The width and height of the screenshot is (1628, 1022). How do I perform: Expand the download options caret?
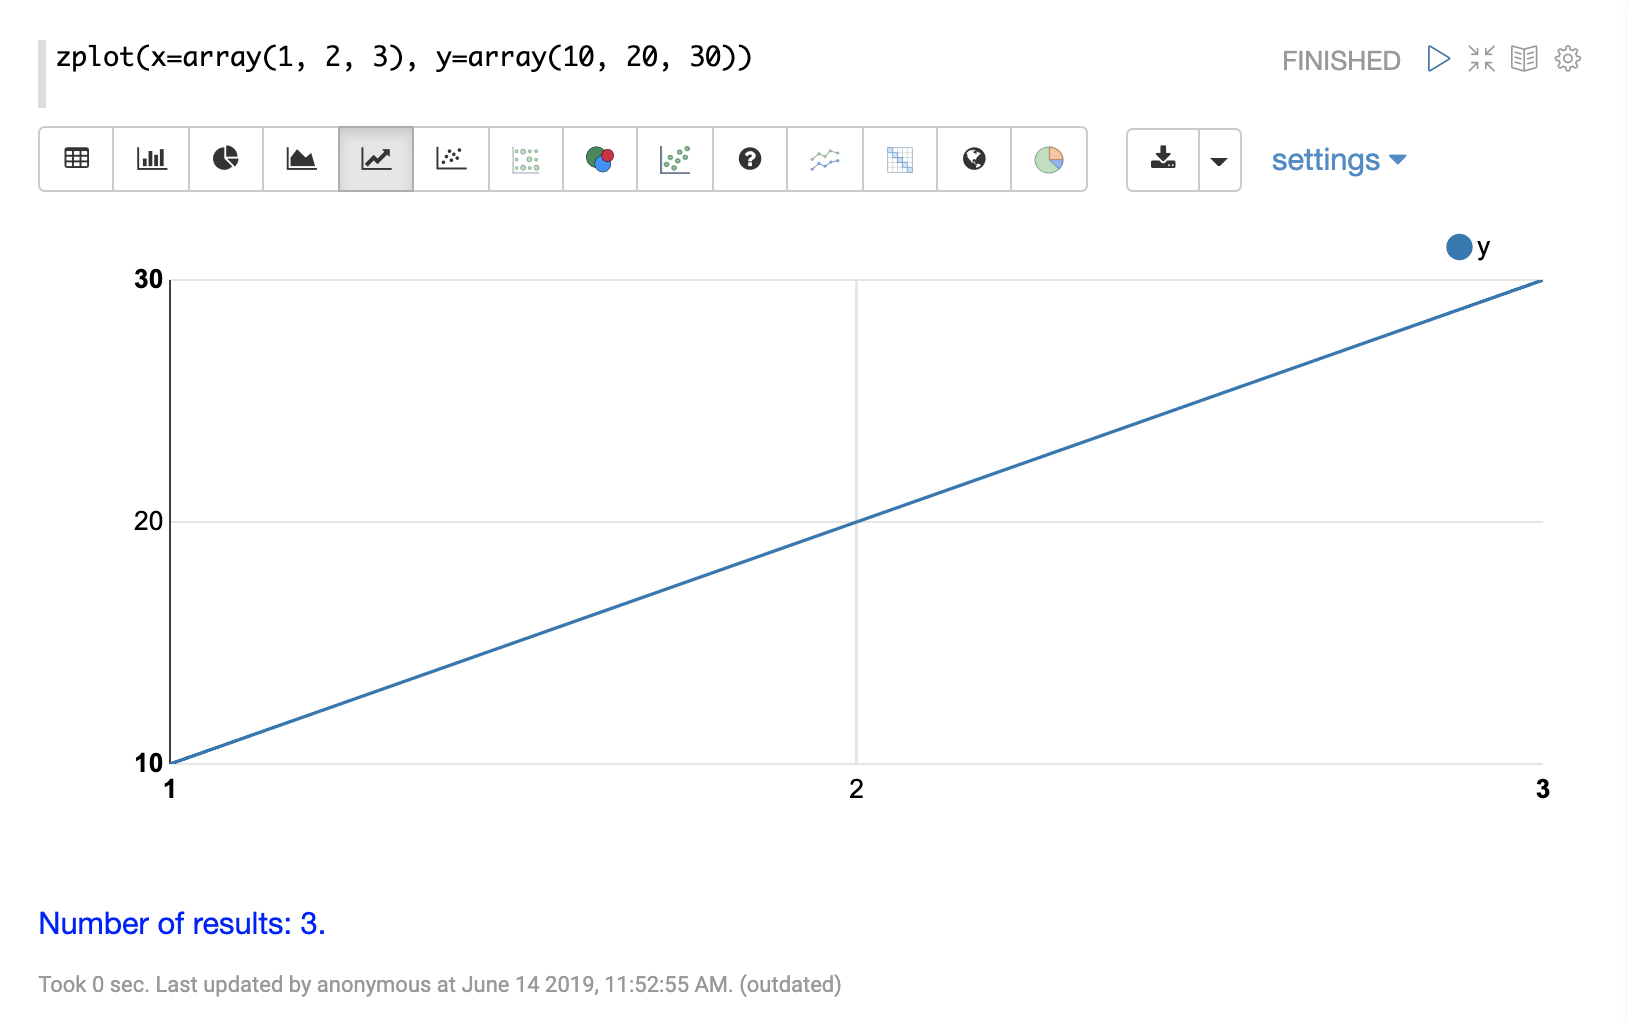click(x=1219, y=160)
